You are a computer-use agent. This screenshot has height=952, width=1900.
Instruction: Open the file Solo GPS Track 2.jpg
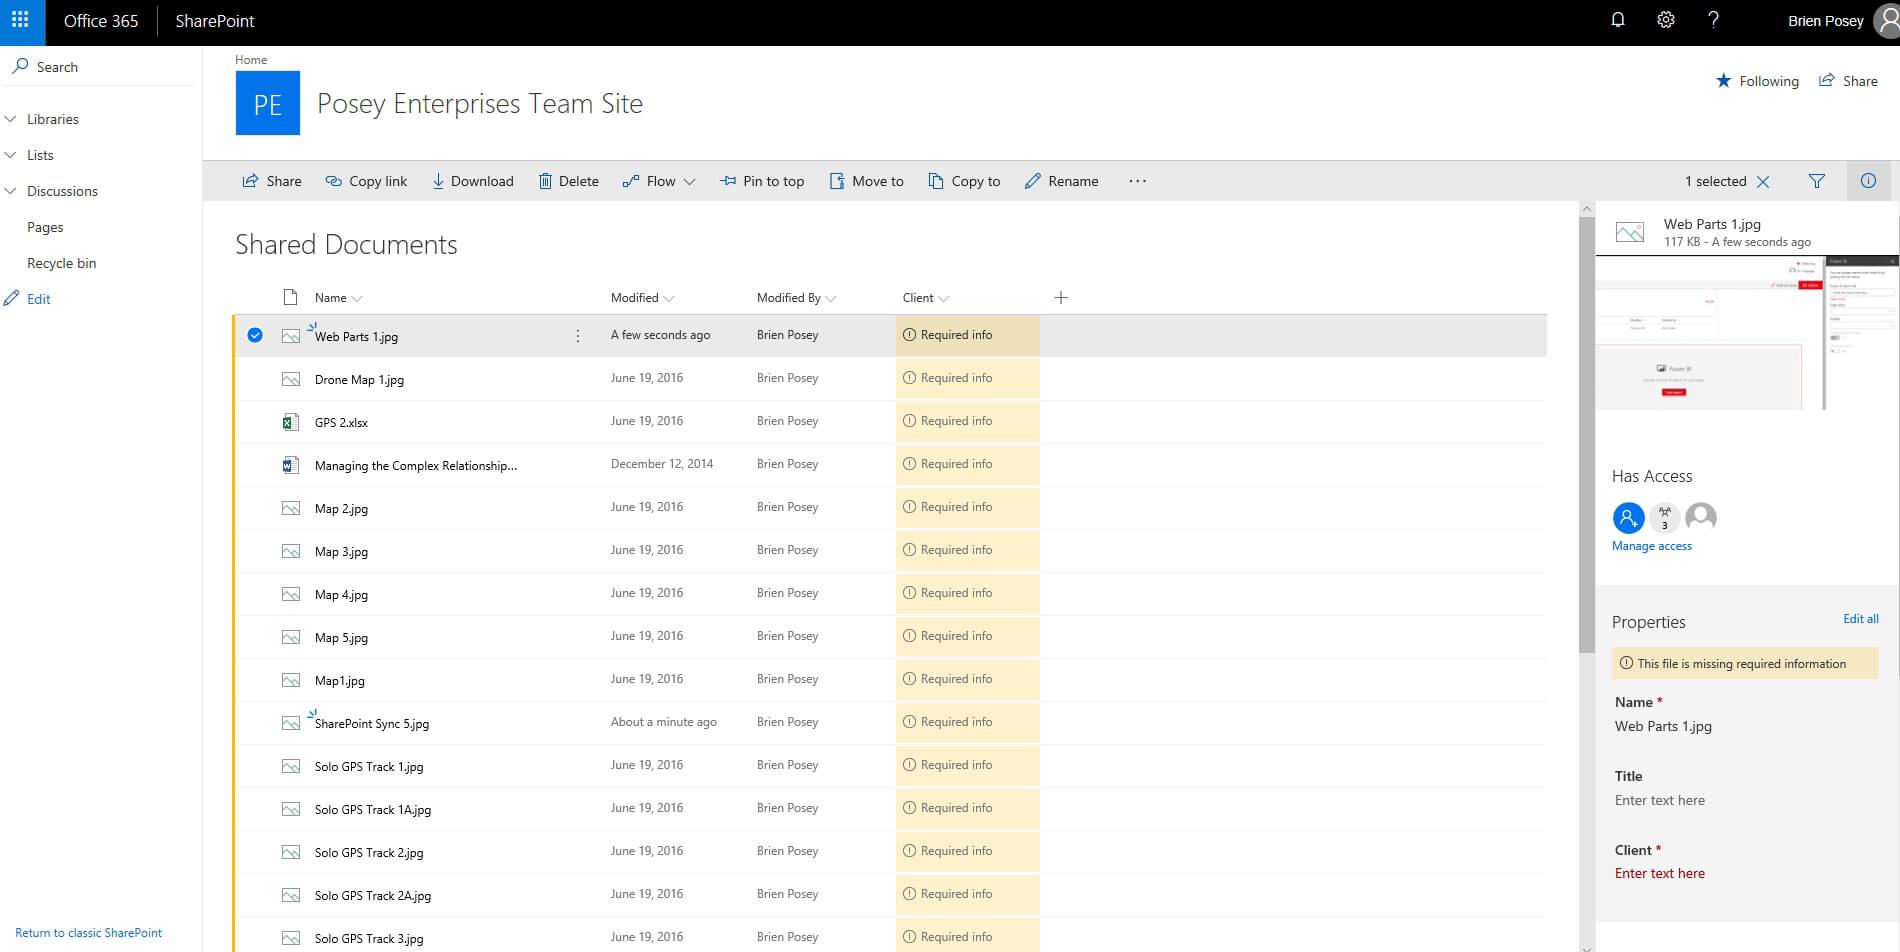point(369,853)
